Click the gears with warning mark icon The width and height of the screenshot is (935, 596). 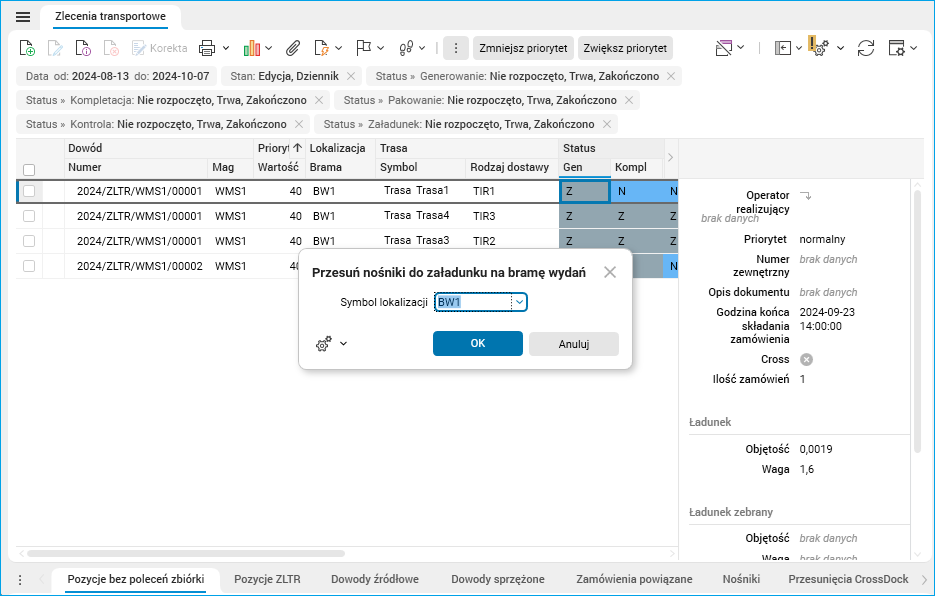click(x=819, y=47)
